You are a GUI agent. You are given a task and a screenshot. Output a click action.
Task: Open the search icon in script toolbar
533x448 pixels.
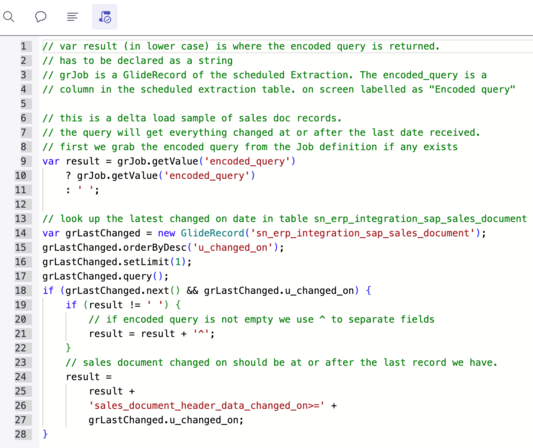click(9, 16)
